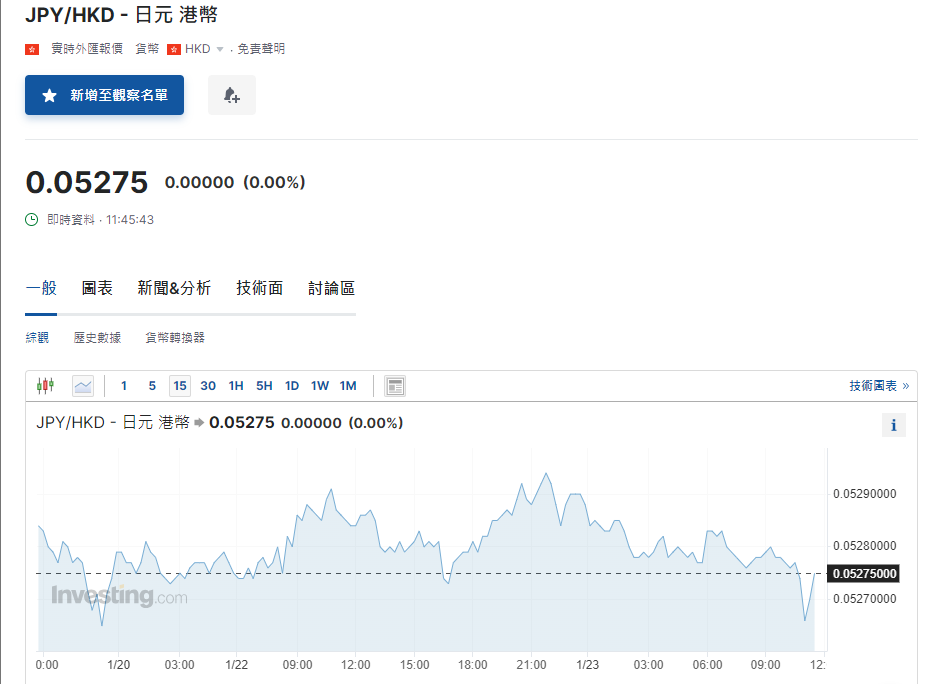This screenshot has height=684, width=927.
Task: Open the 歷史數據 link
Action: [x=97, y=338]
